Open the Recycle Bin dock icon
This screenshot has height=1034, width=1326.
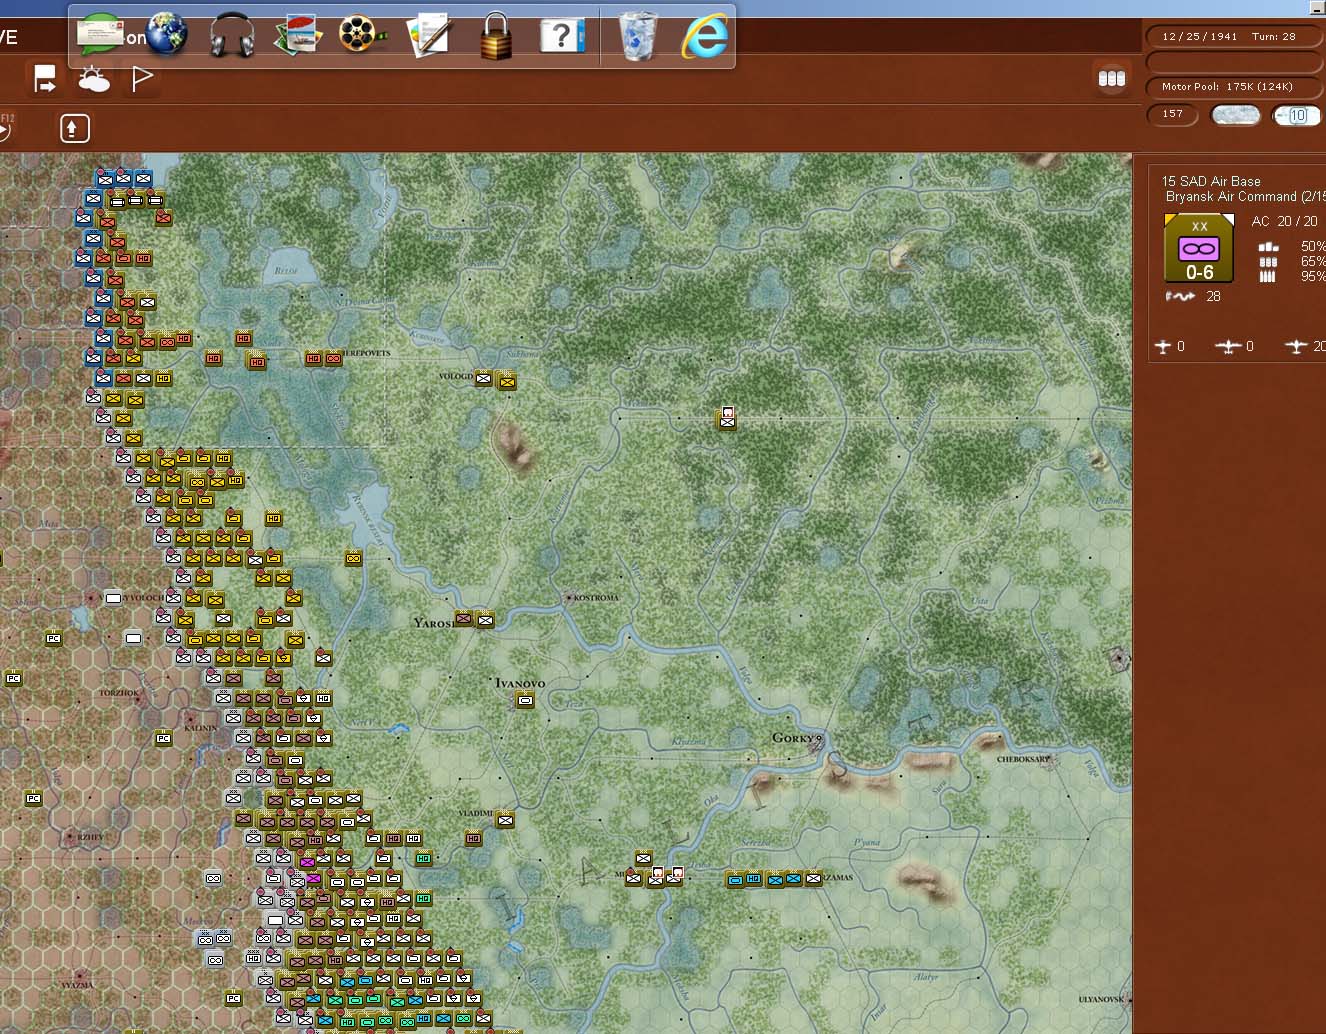click(x=638, y=36)
